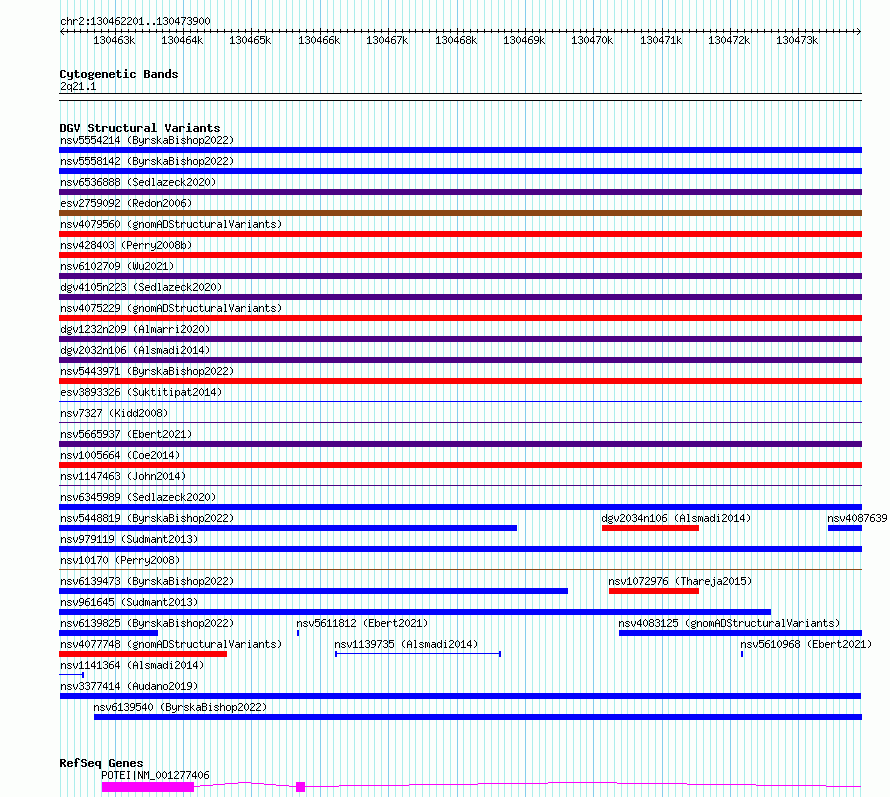Click nsv1072976 (Thareja2015) label
890x797 pixels.
click(x=680, y=581)
